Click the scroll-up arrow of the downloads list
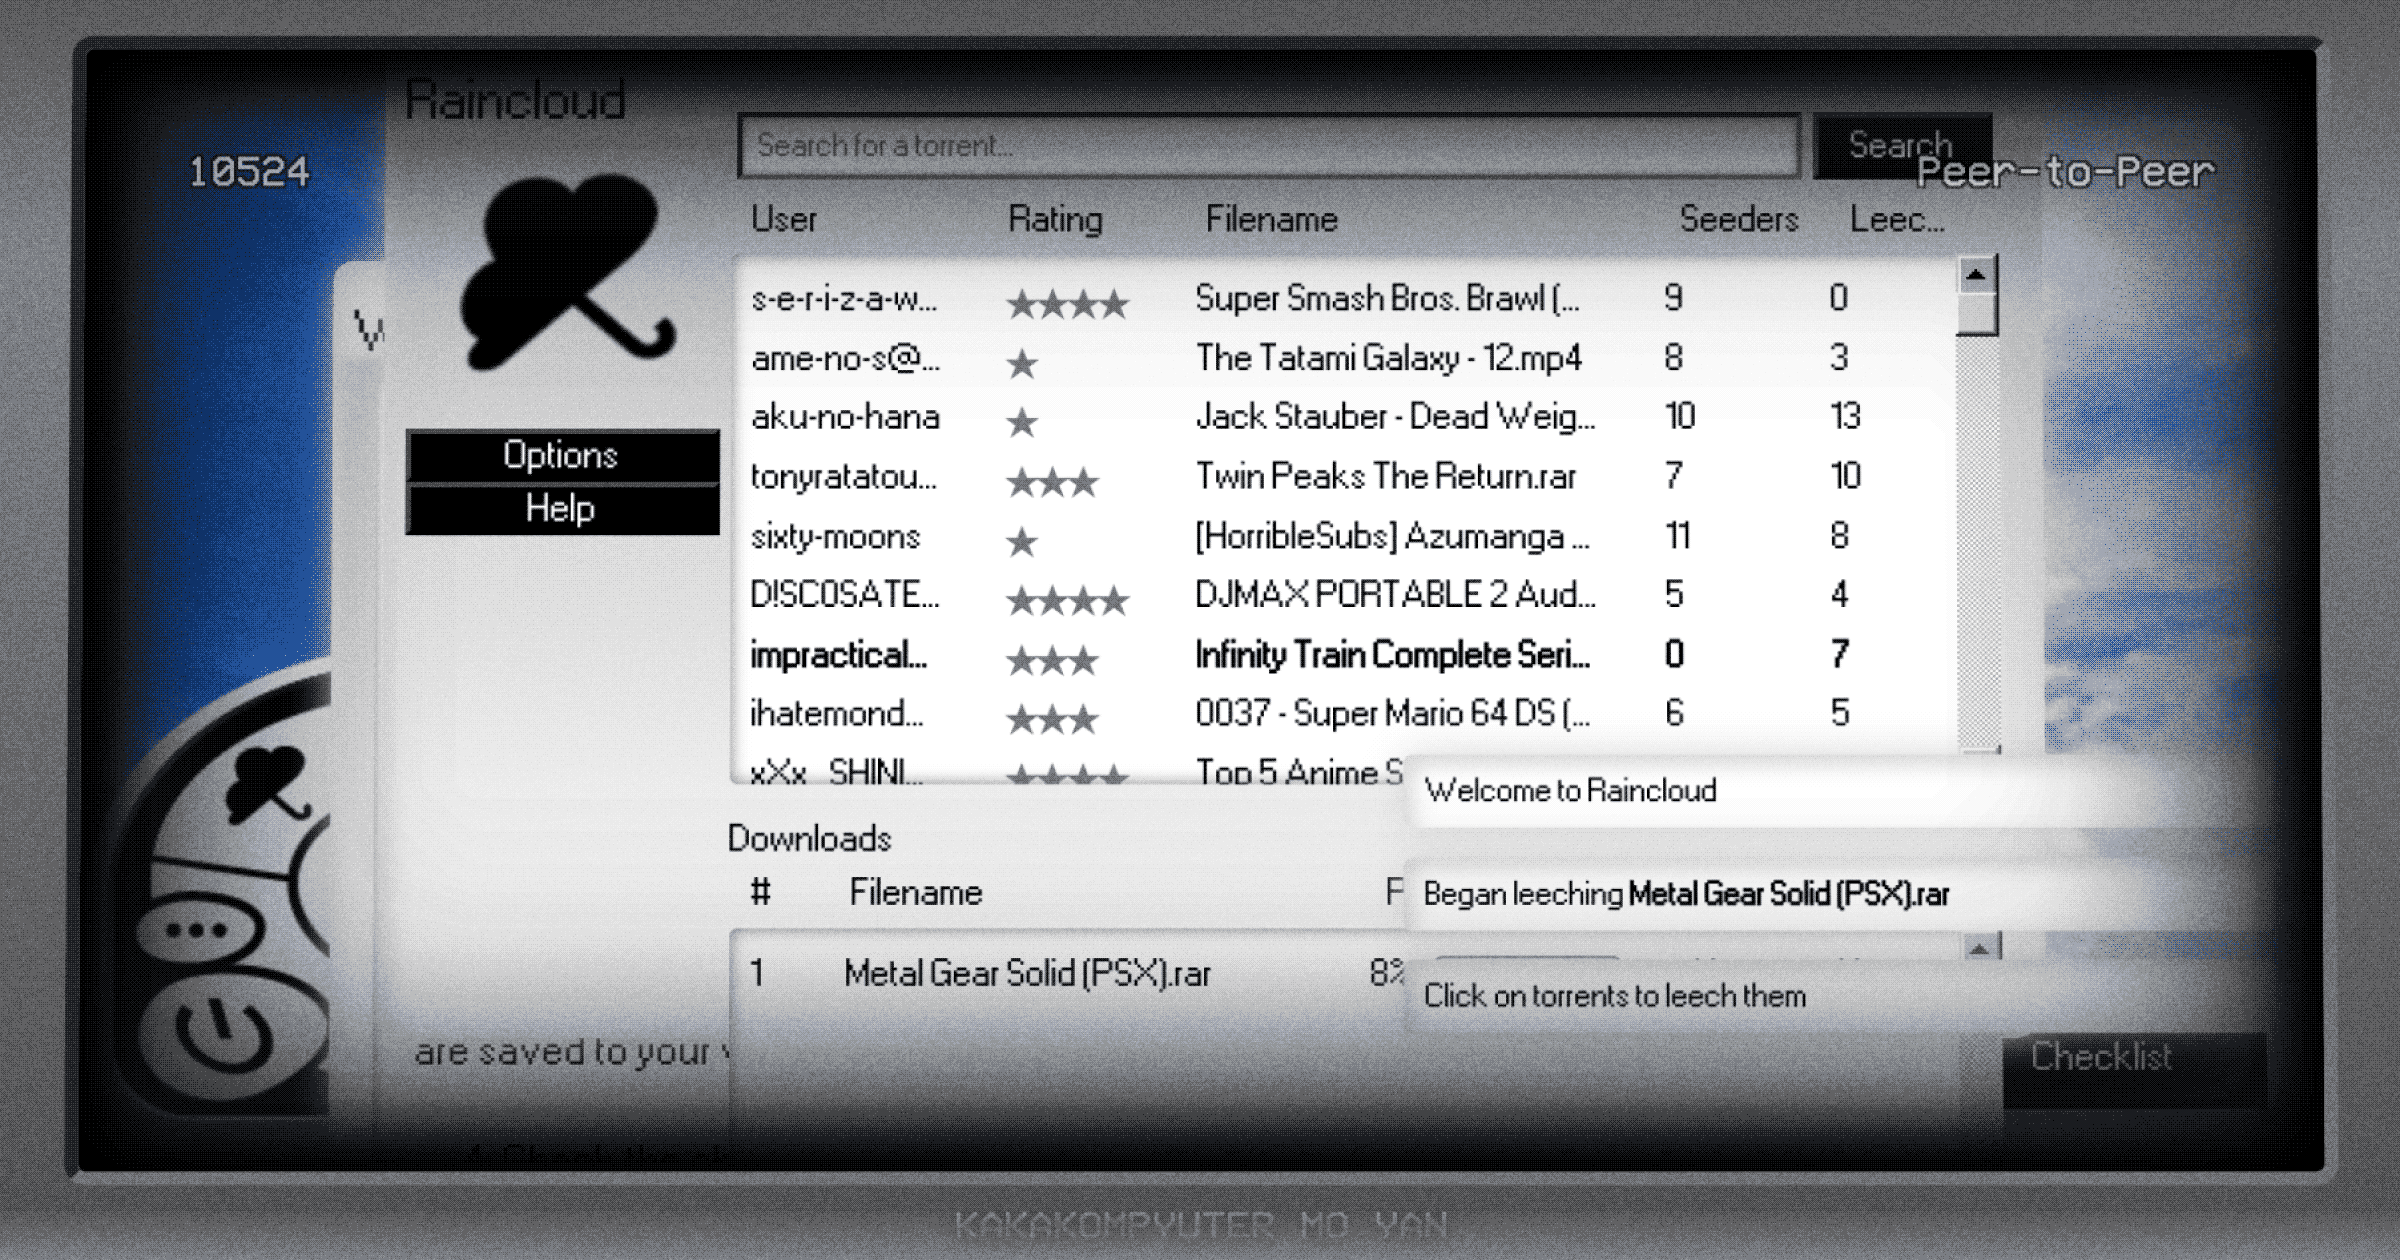The width and height of the screenshot is (2400, 1260). 1979,948
